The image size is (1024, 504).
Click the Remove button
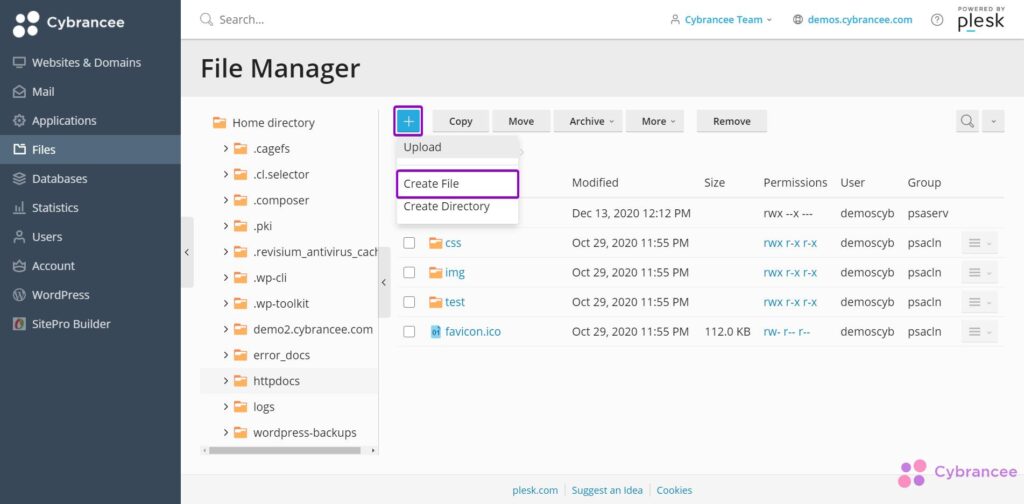pyautogui.click(x=731, y=121)
